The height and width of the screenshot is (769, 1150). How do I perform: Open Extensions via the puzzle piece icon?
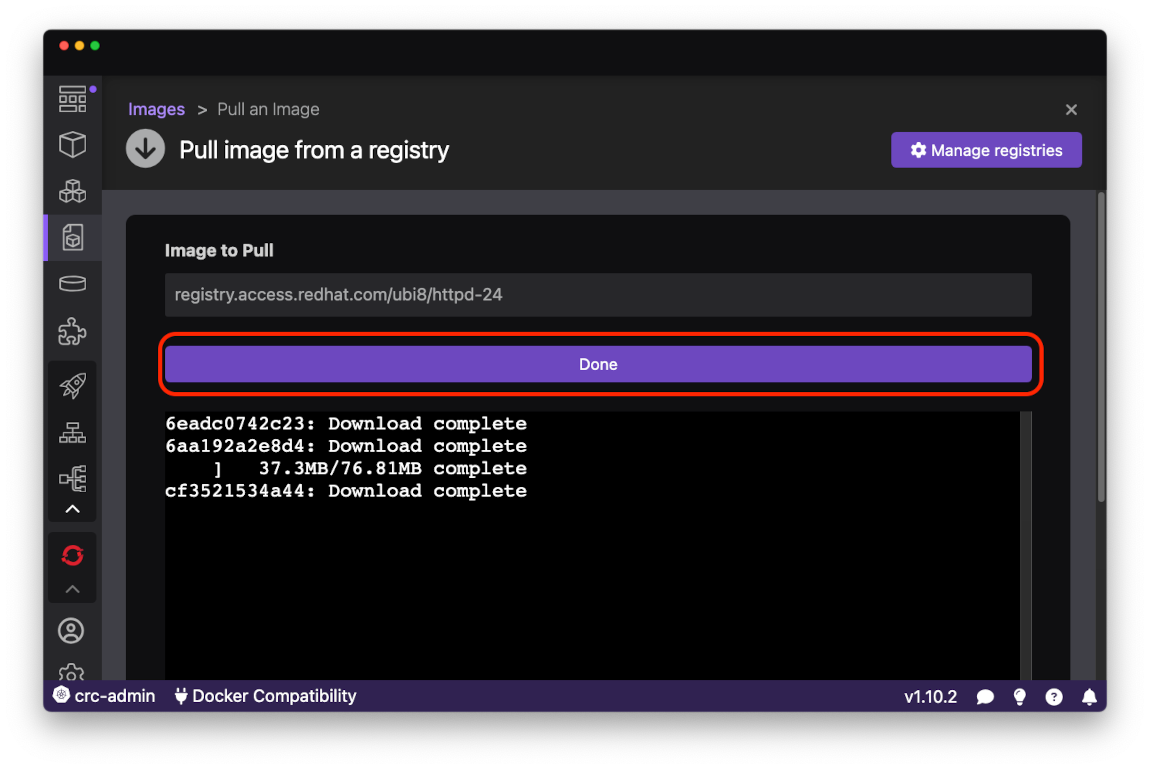(x=73, y=331)
